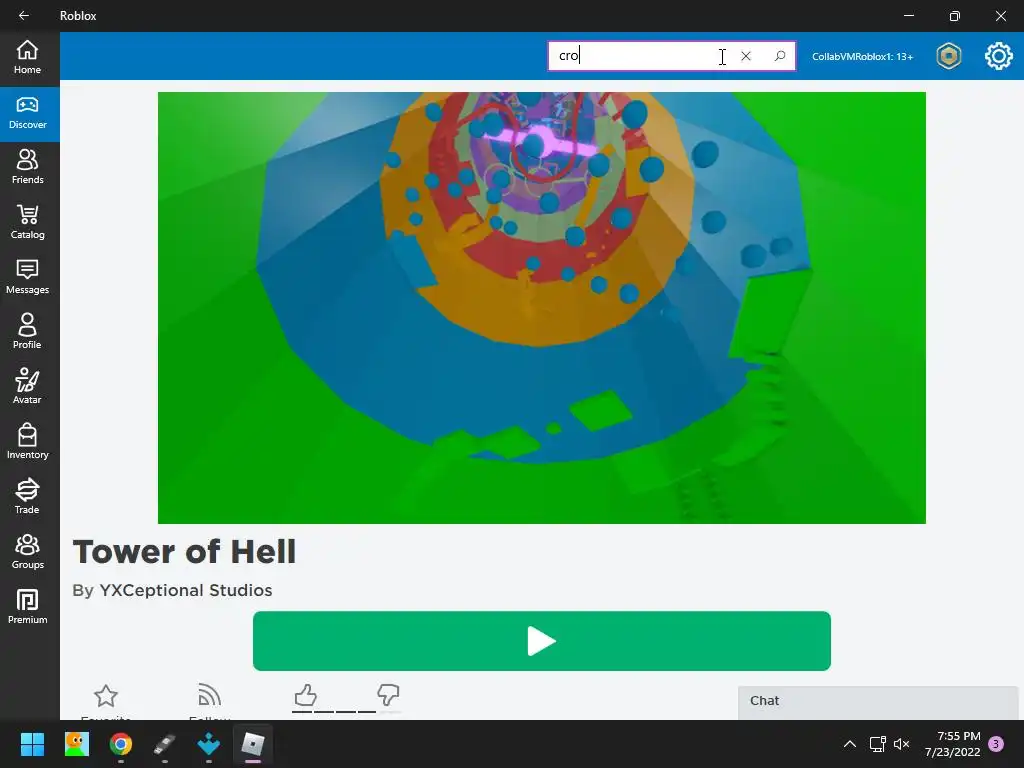Screen dimensions: 1024x768
Task: Open the USB drive taskbar app
Action: pos(165,744)
